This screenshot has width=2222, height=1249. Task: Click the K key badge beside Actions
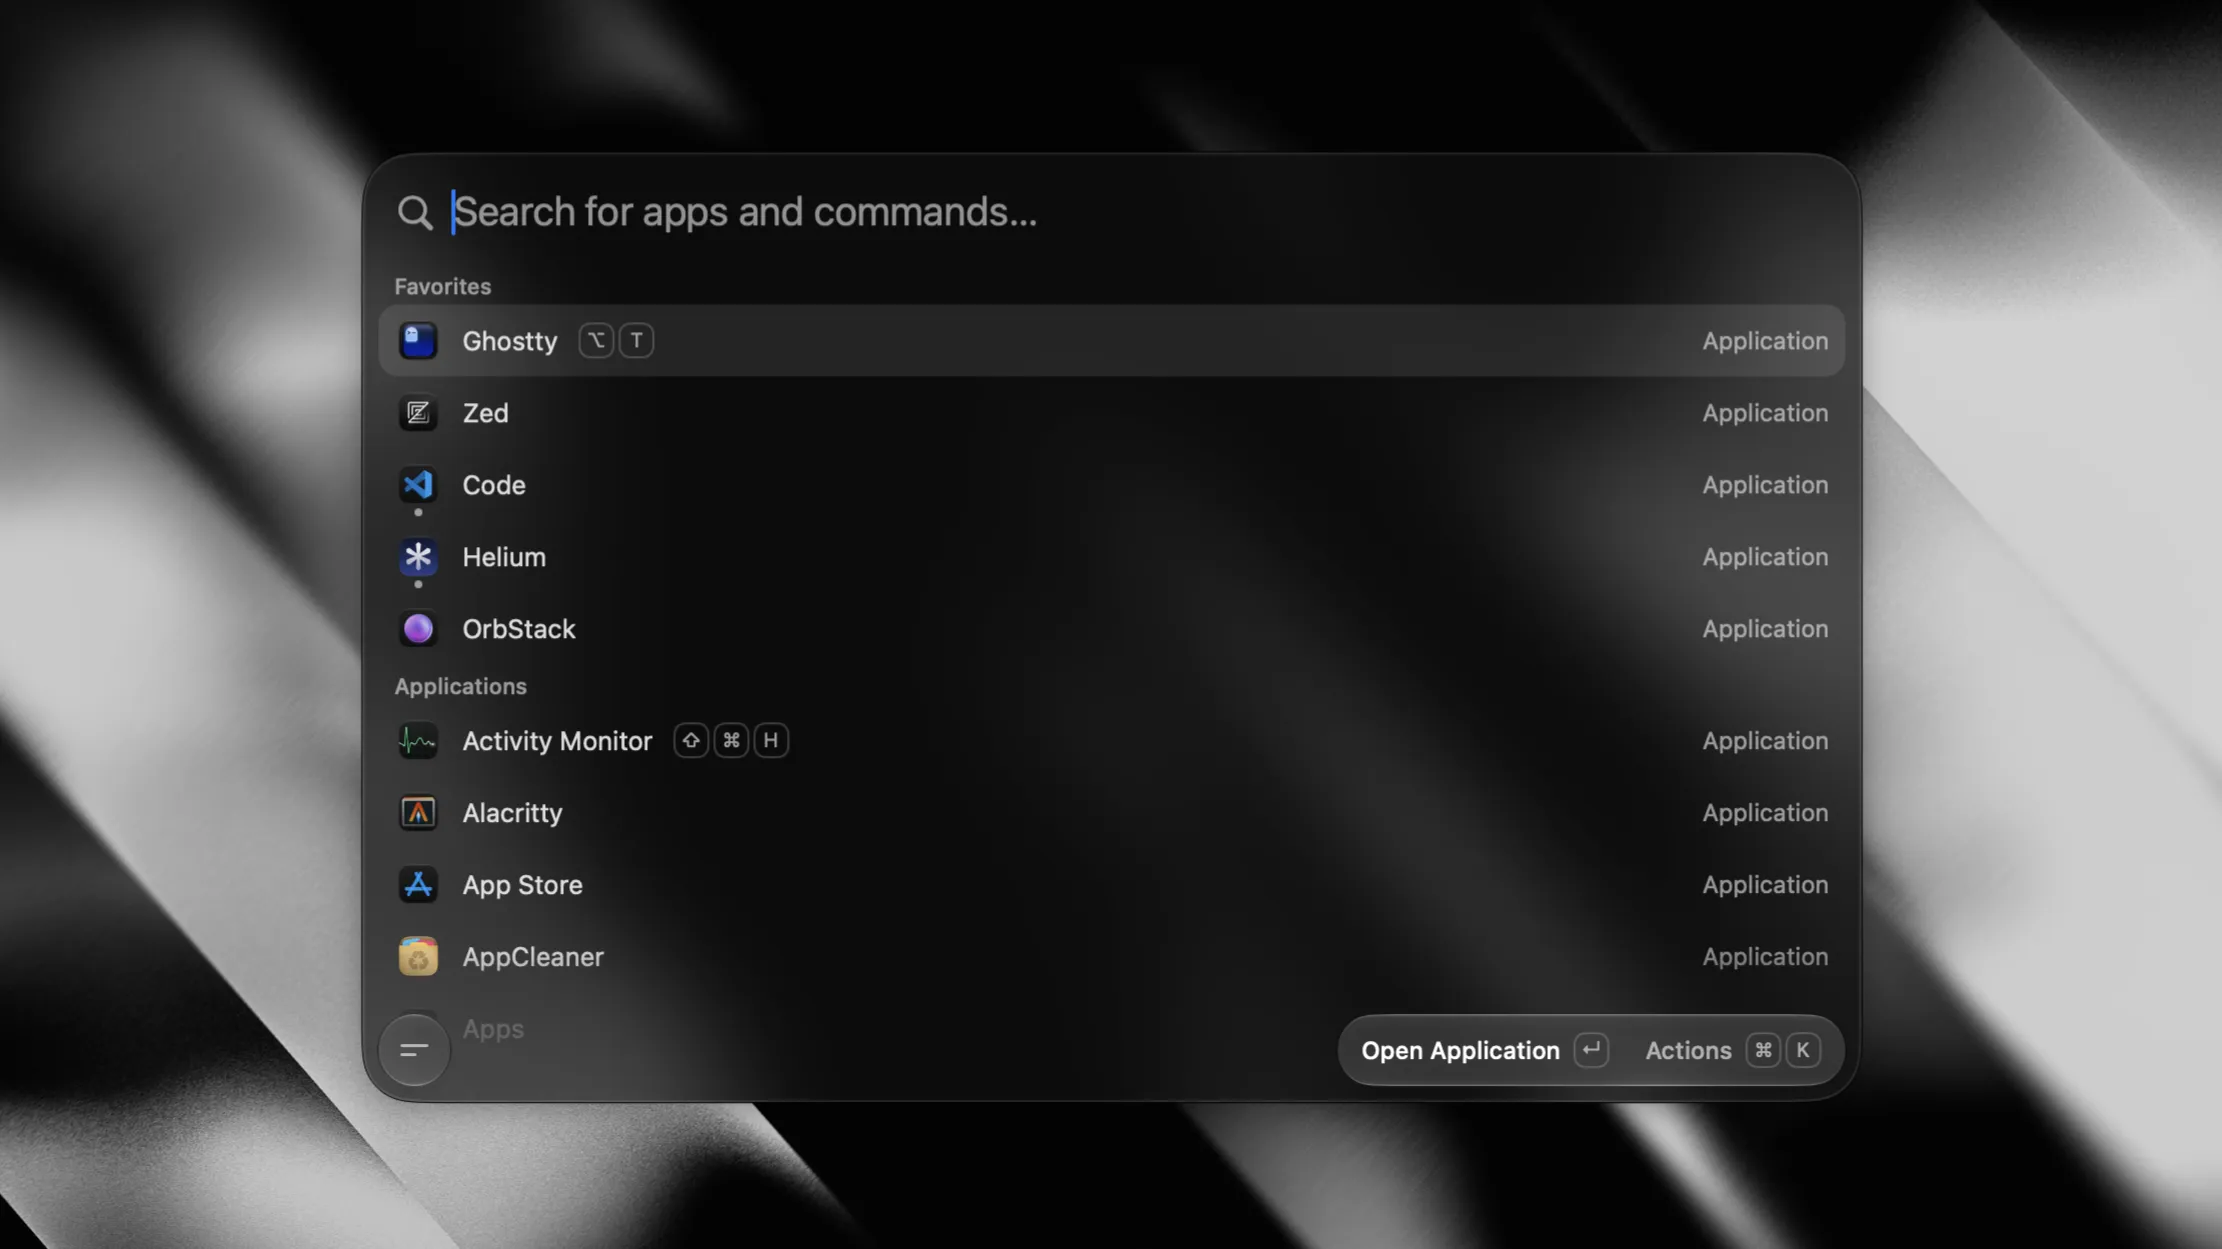1803,1051
